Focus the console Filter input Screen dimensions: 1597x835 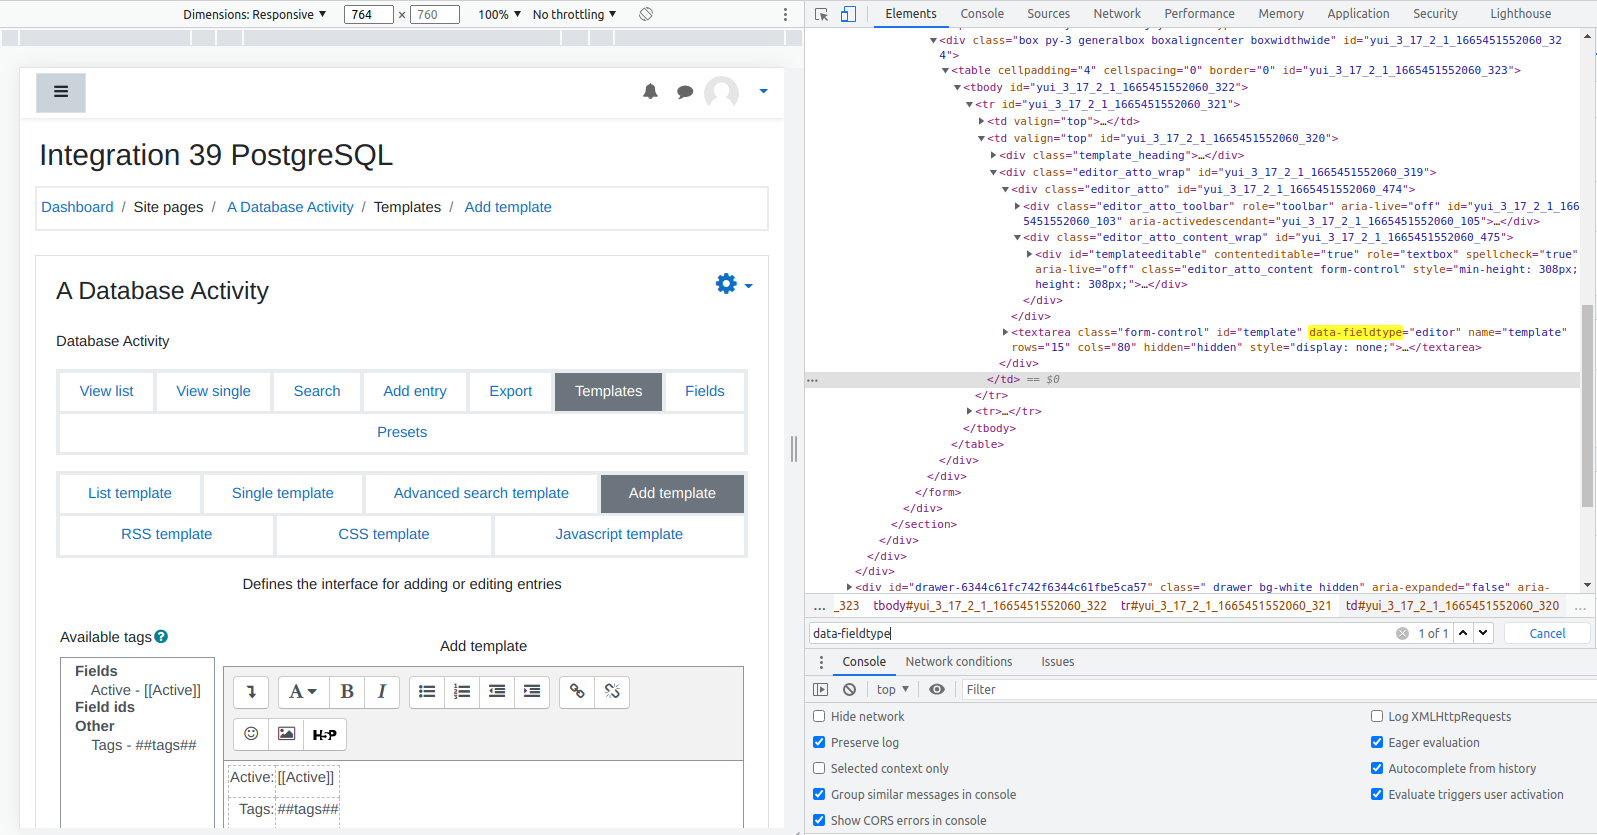pos(1278,689)
